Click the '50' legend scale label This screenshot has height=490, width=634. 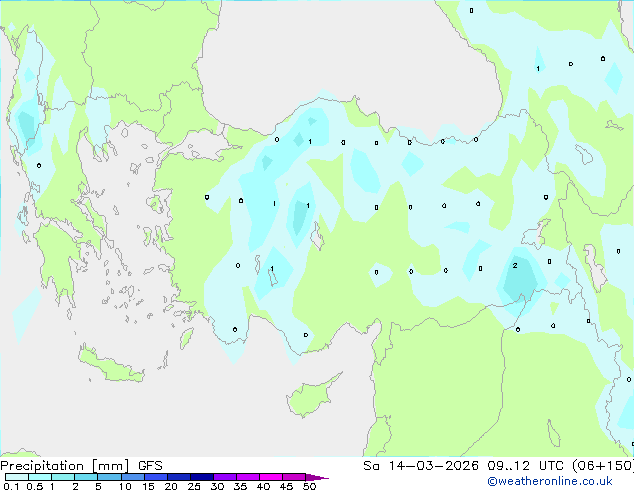(309, 486)
